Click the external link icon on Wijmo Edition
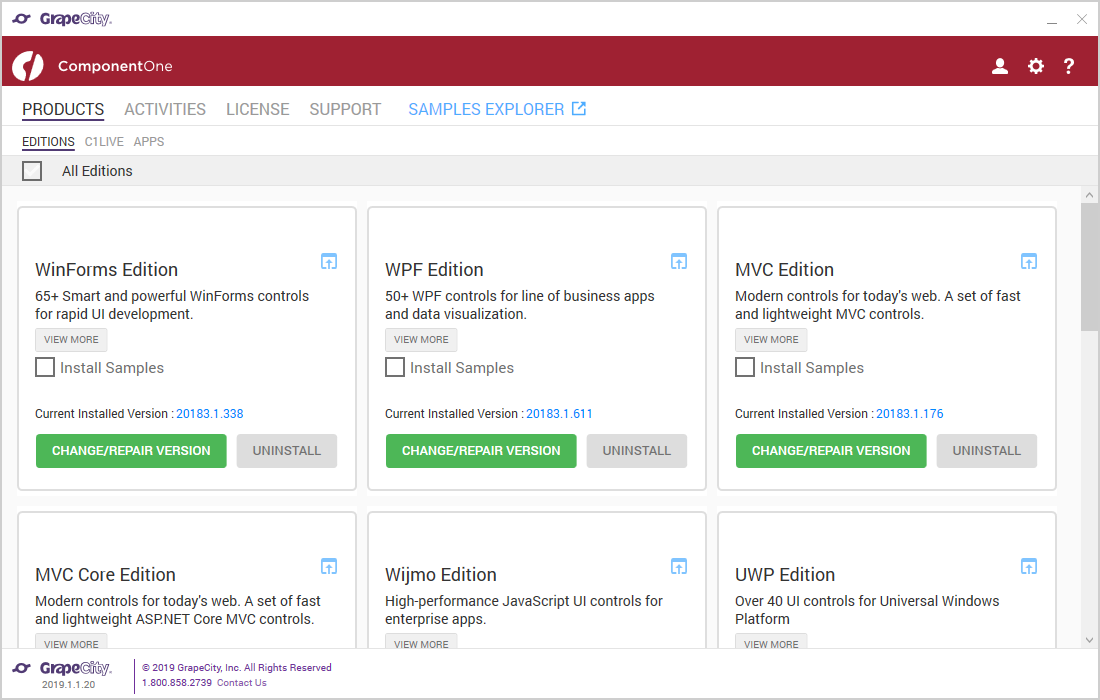The width and height of the screenshot is (1100, 700). pyautogui.click(x=678, y=566)
